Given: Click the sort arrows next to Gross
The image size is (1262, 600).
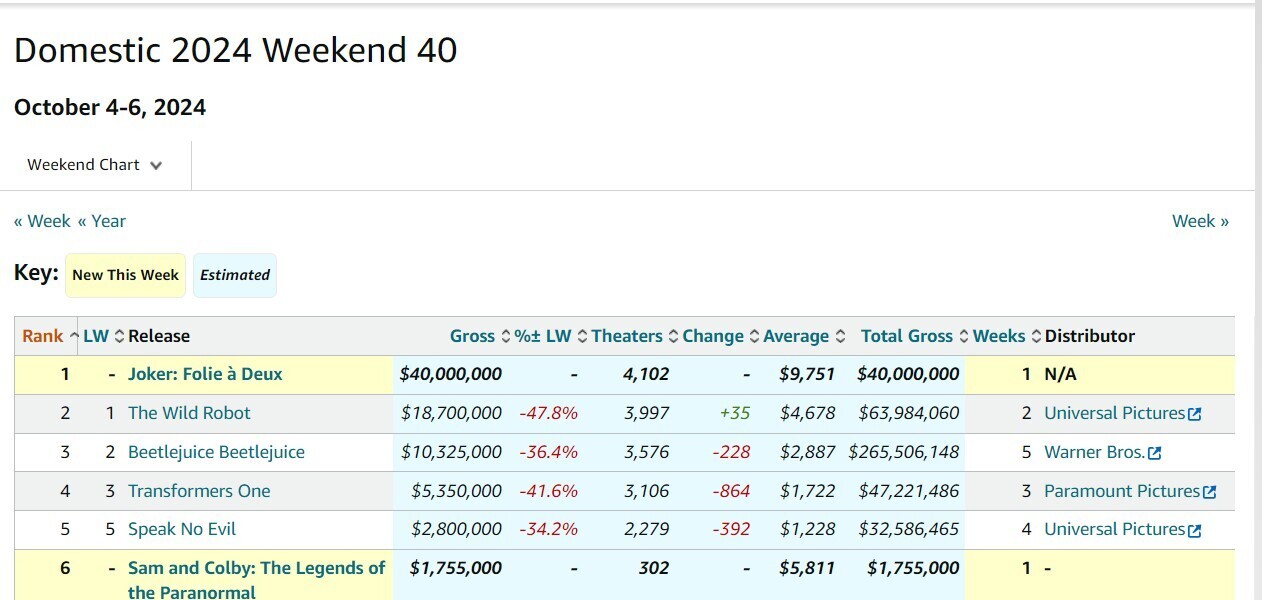Looking at the screenshot, I should 505,336.
